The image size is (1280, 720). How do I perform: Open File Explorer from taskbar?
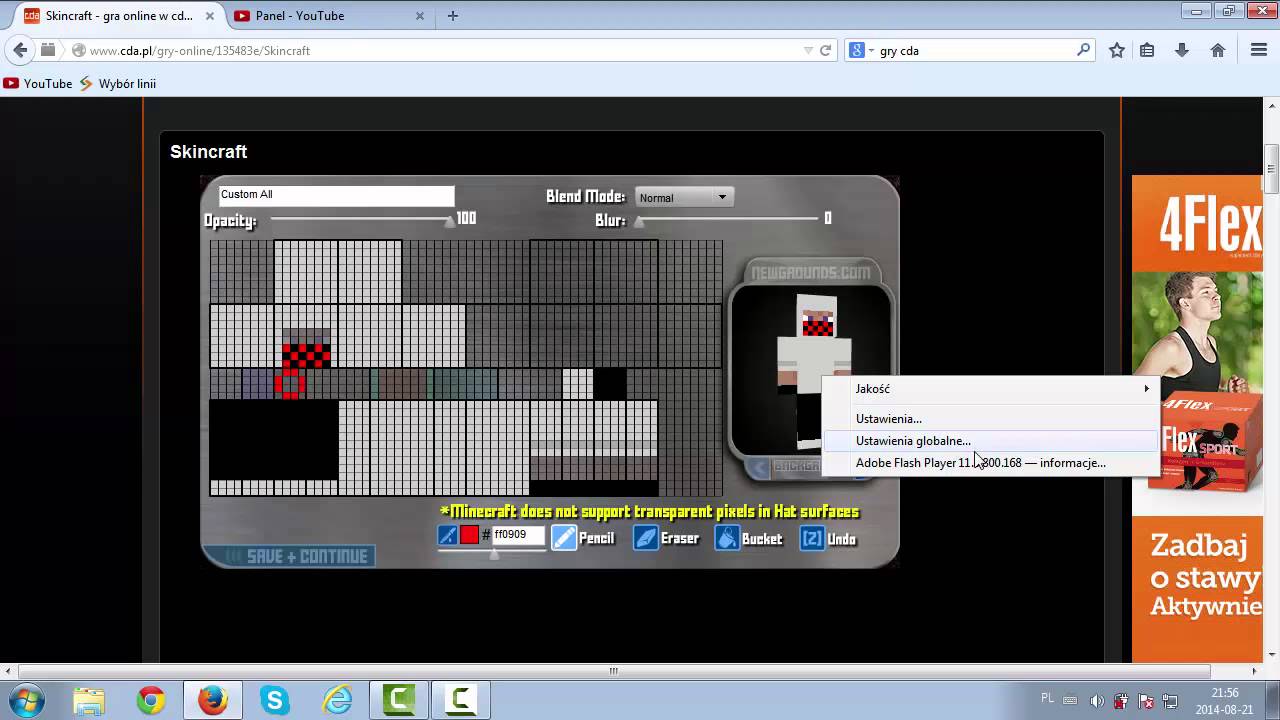[89, 701]
